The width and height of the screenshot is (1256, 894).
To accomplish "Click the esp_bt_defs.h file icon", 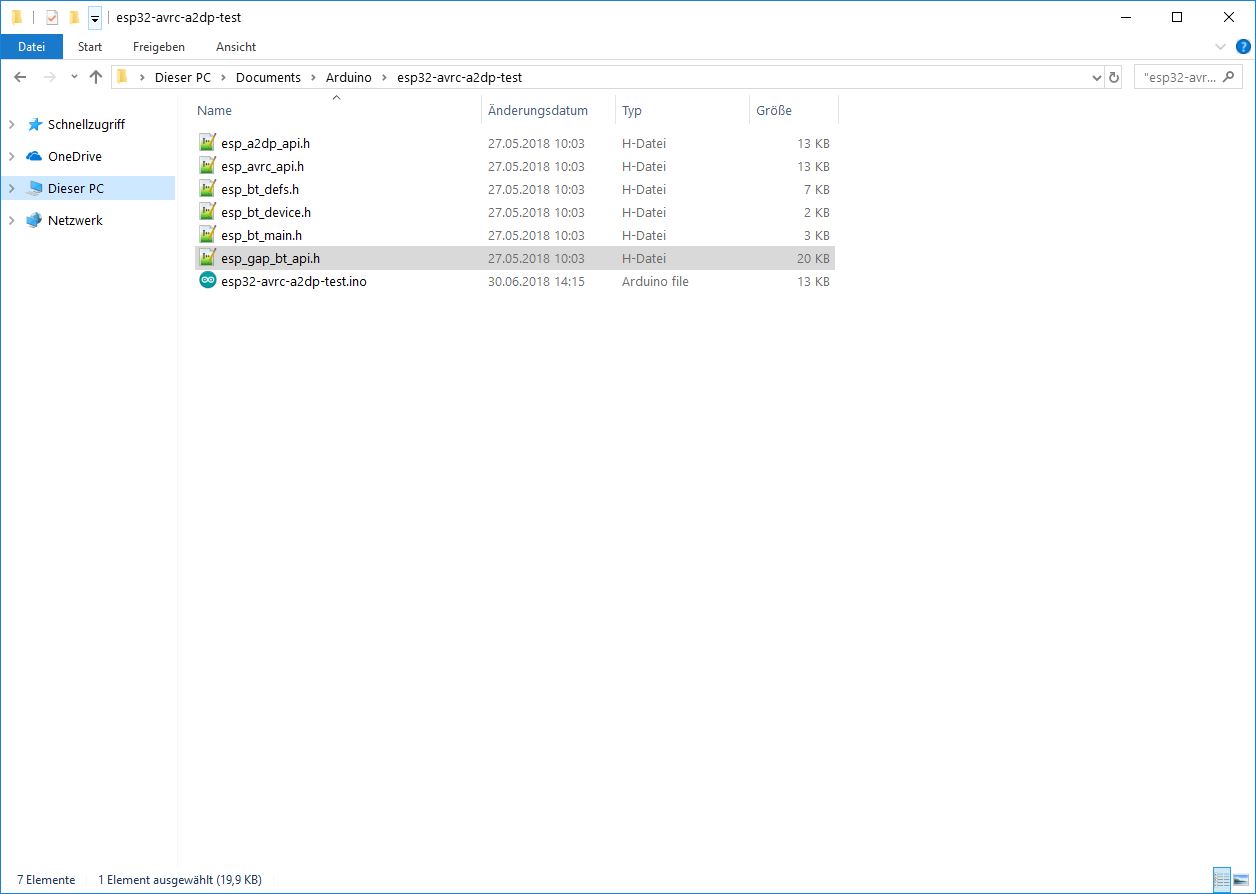I will pyautogui.click(x=208, y=189).
